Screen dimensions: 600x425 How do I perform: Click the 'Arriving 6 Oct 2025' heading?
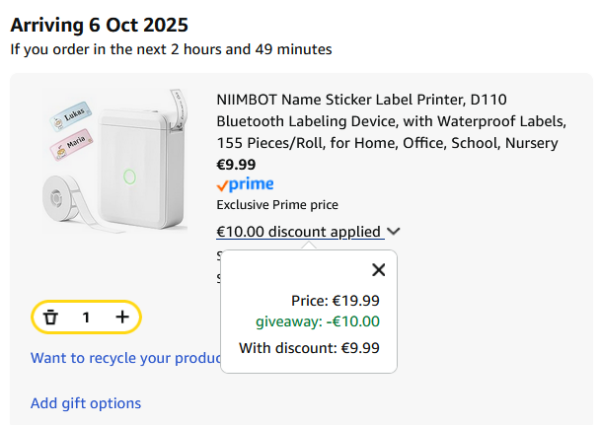tap(100, 25)
